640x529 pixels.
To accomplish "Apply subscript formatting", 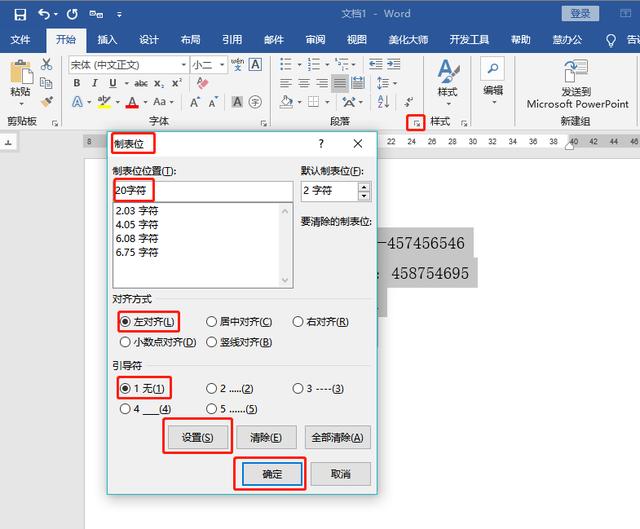I will 159,84.
